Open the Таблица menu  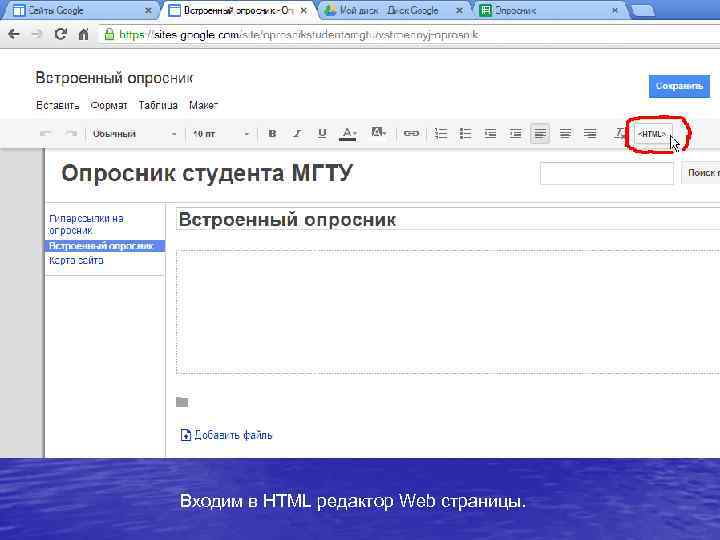[x=158, y=105]
